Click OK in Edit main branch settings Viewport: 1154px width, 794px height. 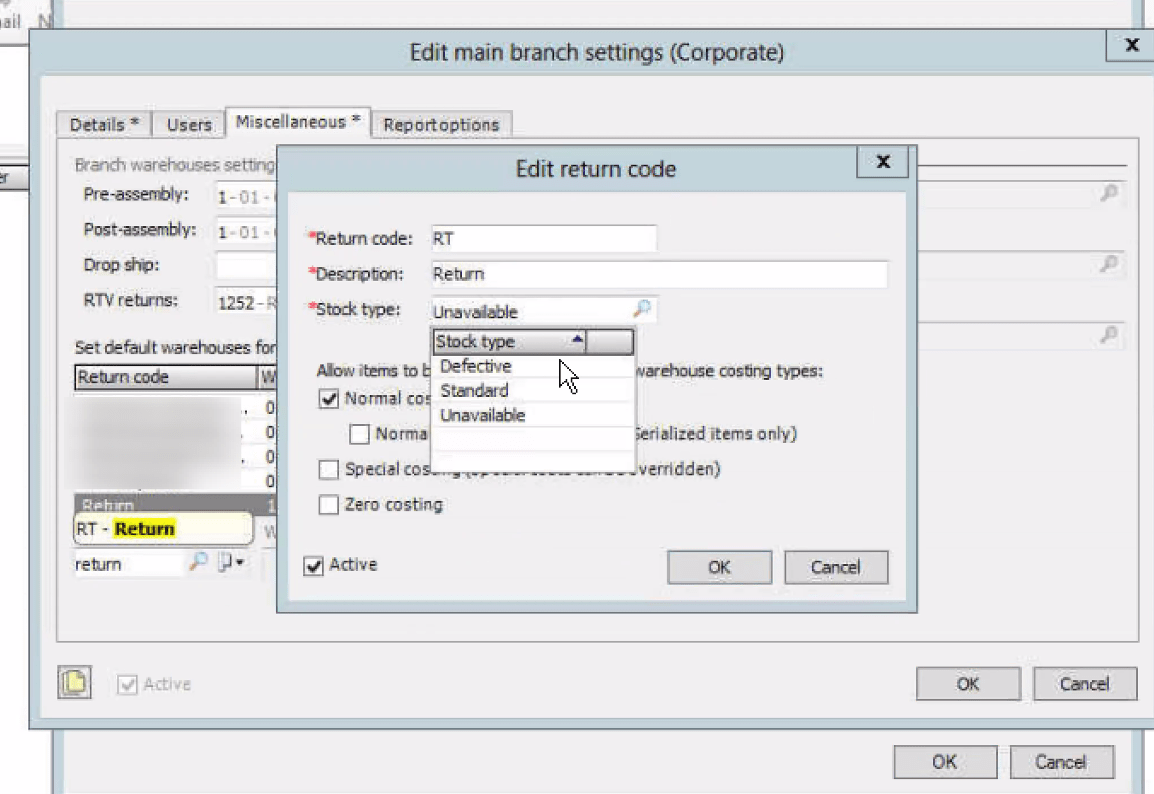click(x=968, y=684)
